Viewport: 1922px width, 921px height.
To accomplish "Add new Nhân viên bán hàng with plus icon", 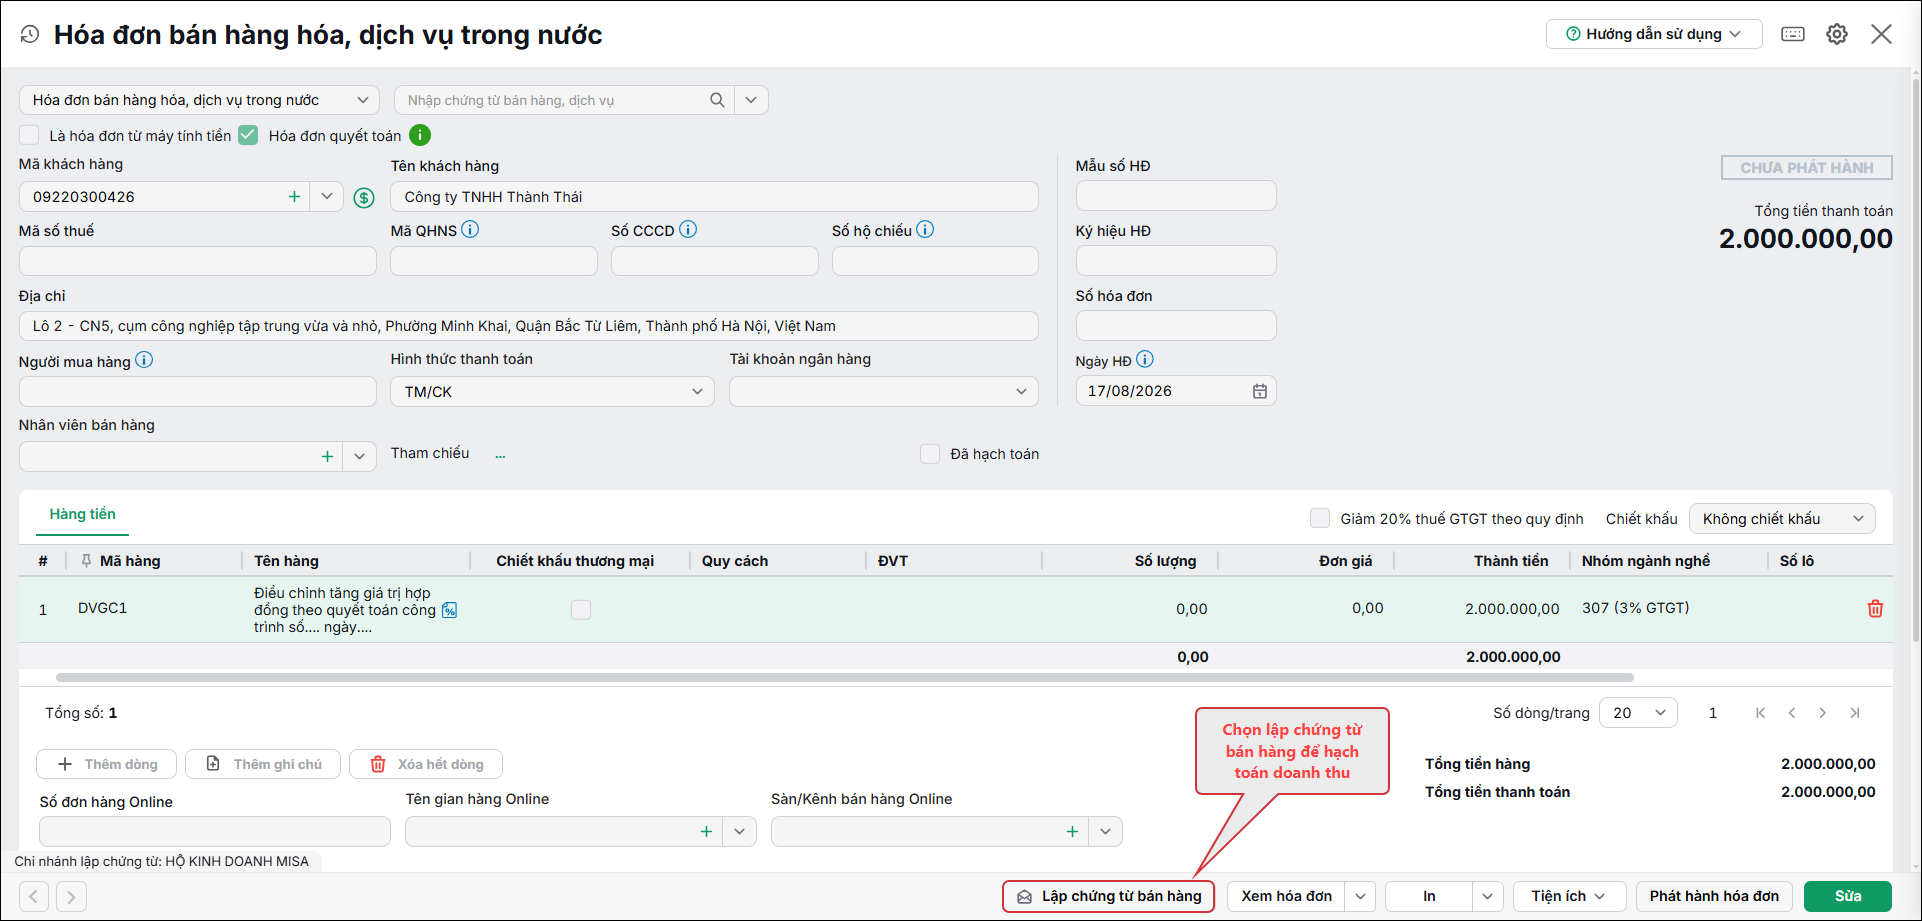I will (327, 456).
